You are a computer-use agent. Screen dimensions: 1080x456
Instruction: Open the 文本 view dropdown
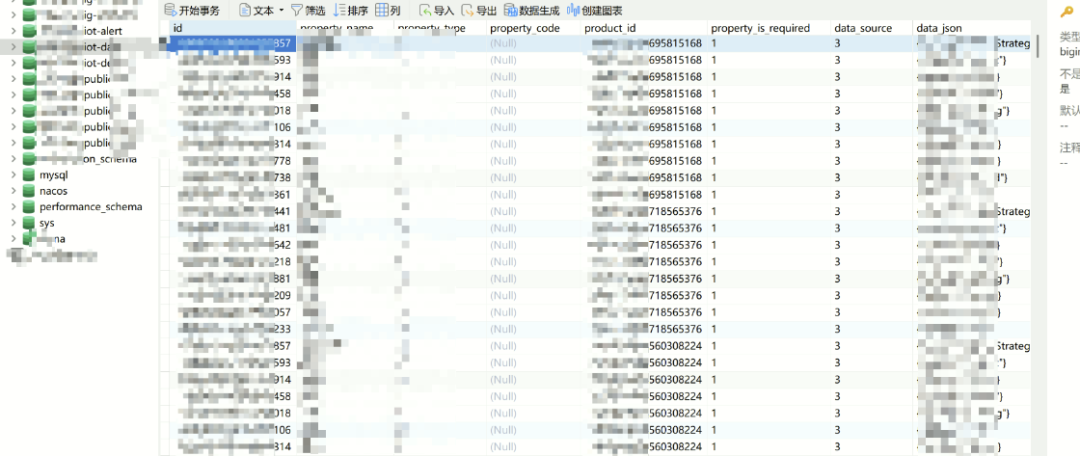(262, 10)
